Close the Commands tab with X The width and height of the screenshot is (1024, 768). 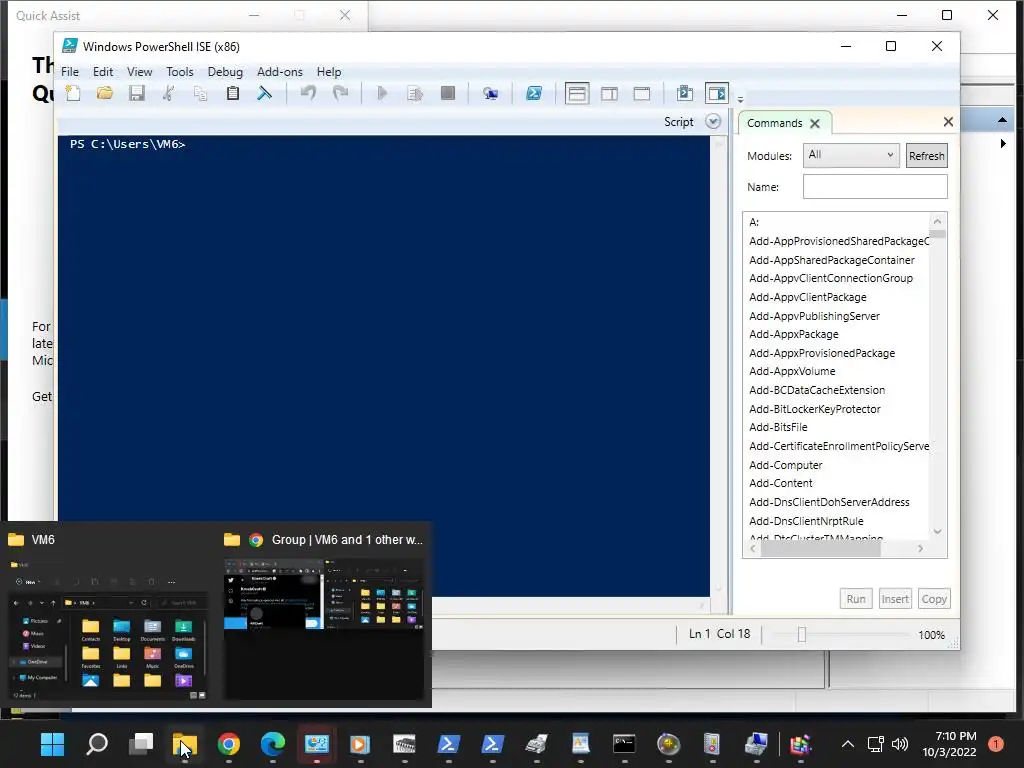814,123
